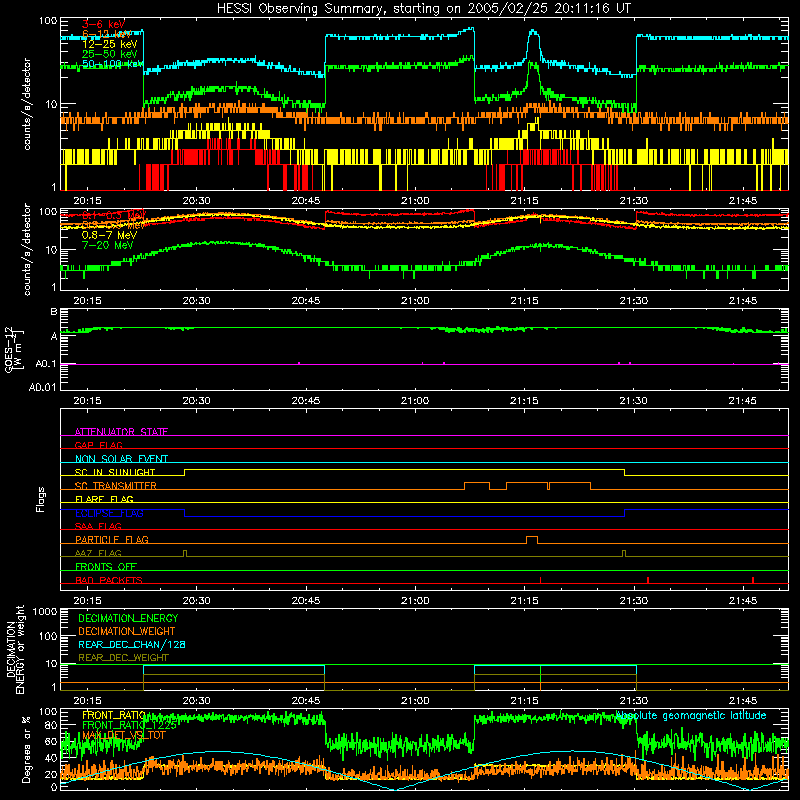
Task: Click the MAX_DET_VS_TOT legend label
Action: pyautogui.click(x=123, y=735)
